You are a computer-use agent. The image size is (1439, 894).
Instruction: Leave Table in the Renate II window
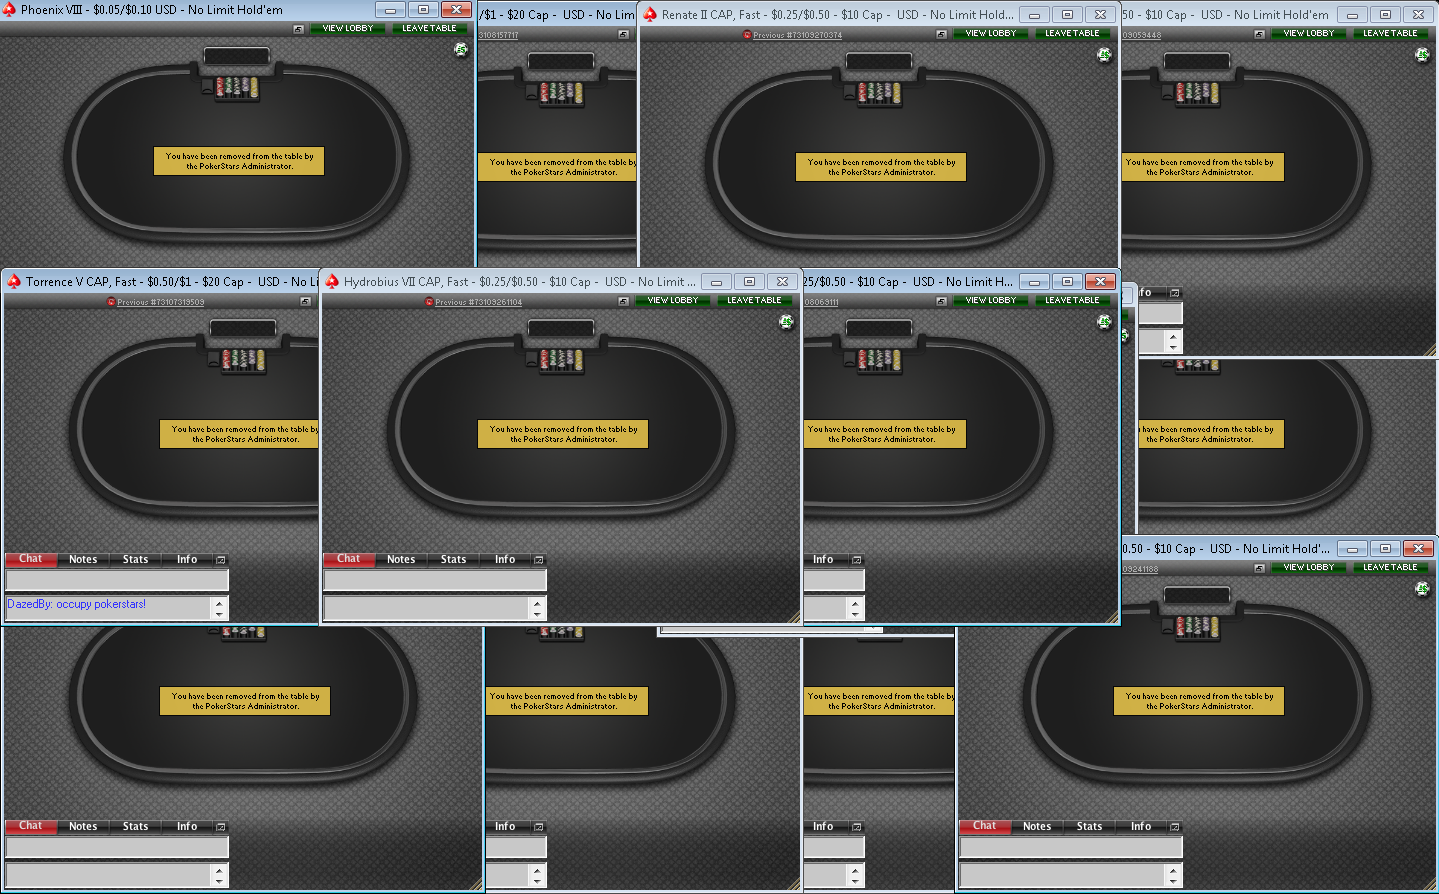tap(1072, 33)
